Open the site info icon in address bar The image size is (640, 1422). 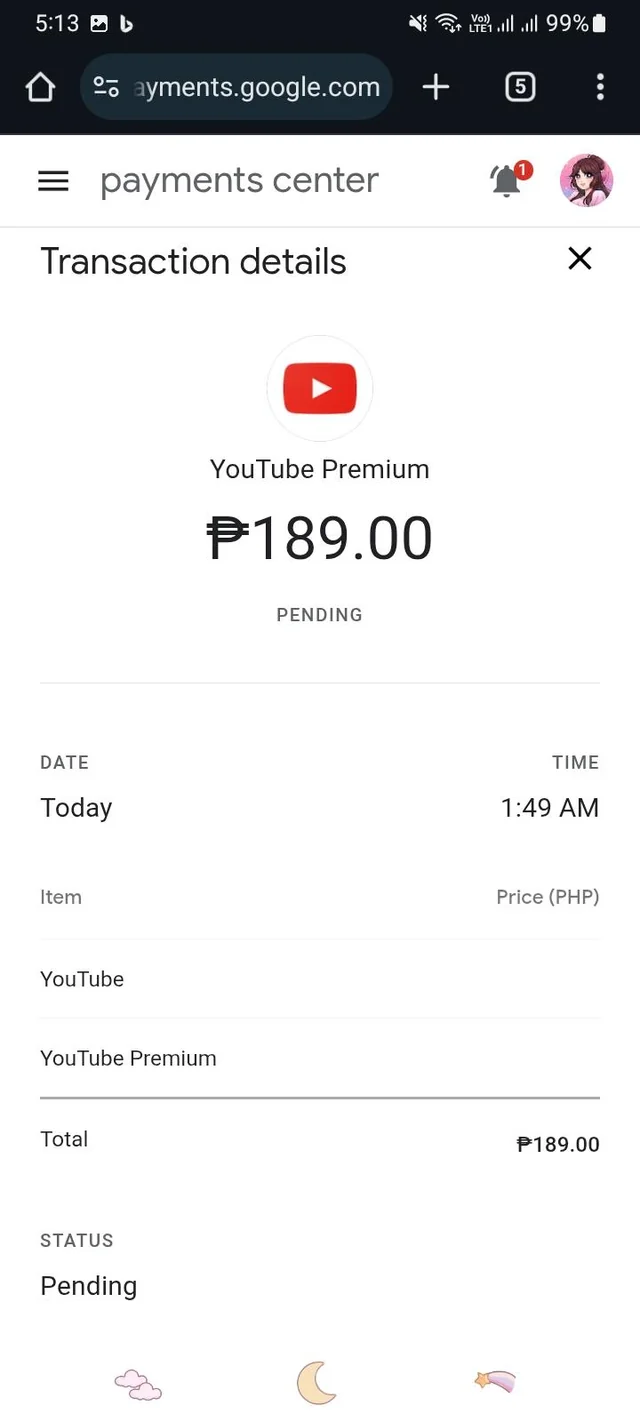[x=106, y=88]
